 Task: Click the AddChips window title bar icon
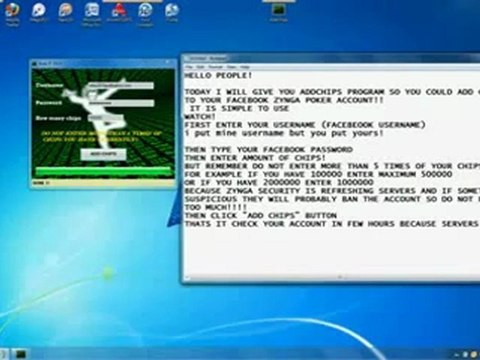tap(35, 63)
